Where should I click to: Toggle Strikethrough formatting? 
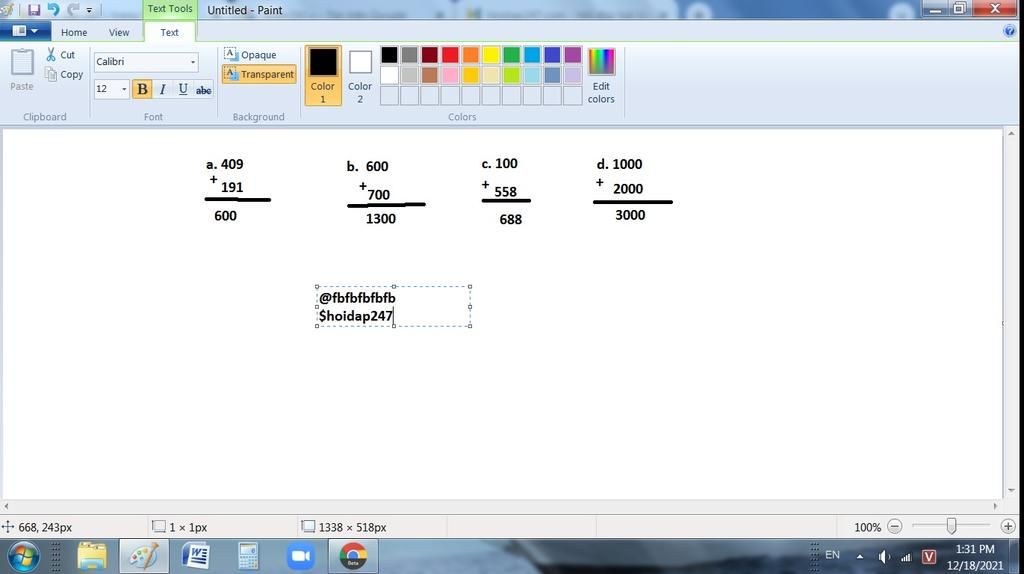(204, 89)
